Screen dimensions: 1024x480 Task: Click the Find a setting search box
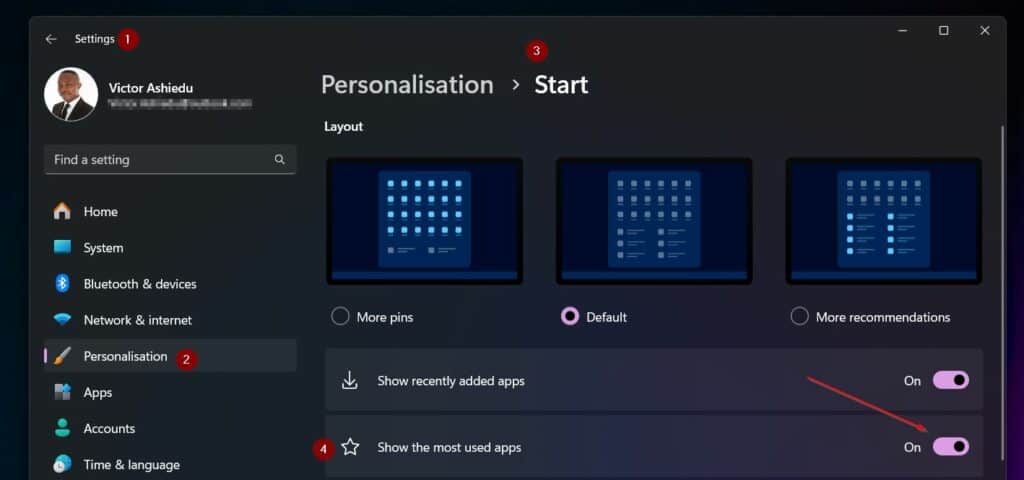[x=170, y=159]
